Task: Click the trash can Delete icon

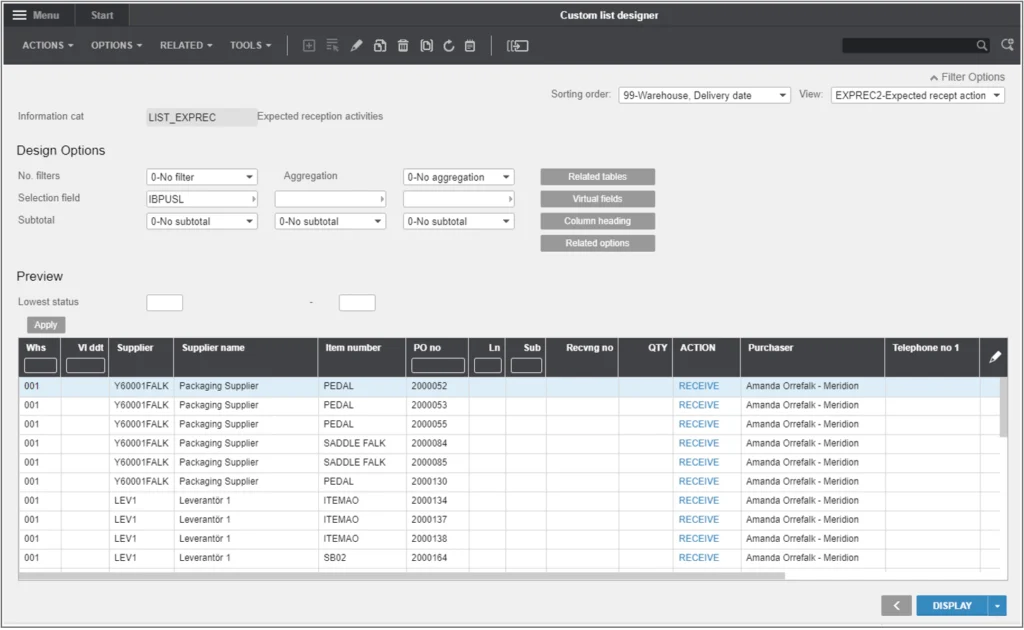Action: (x=403, y=46)
